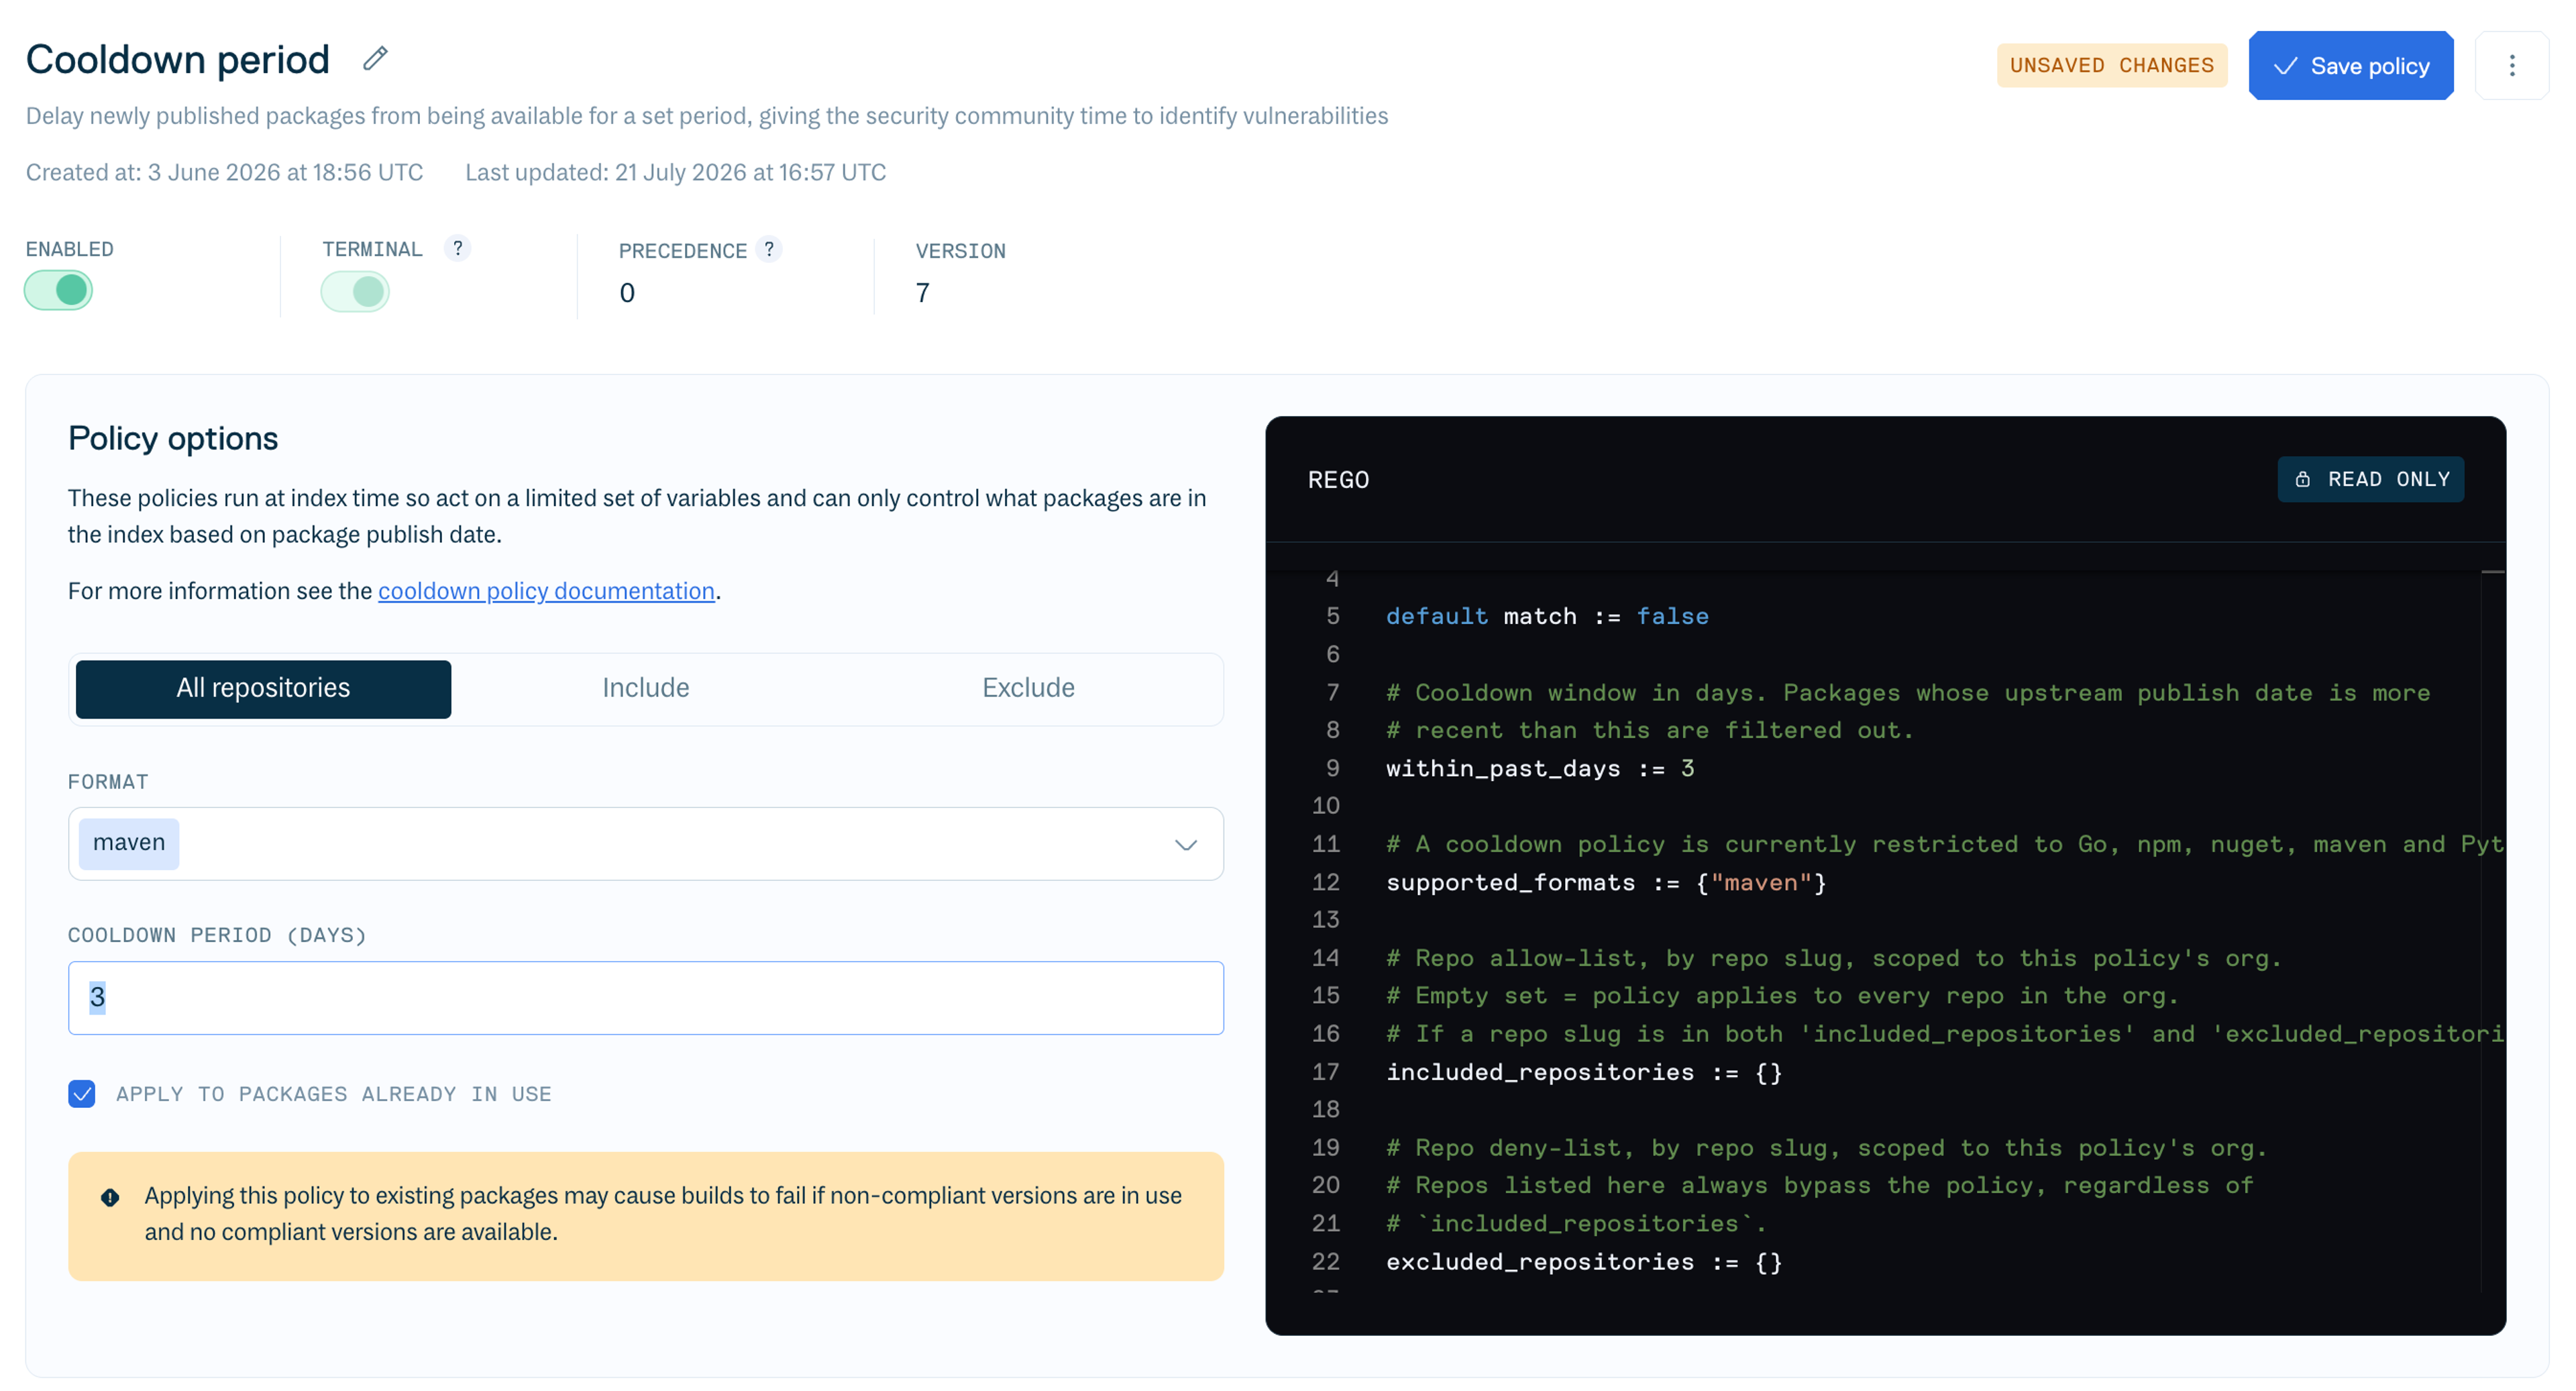The image size is (2576, 1391).
Task: Click the Terminal help question mark
Action: (x=457, y=248)
